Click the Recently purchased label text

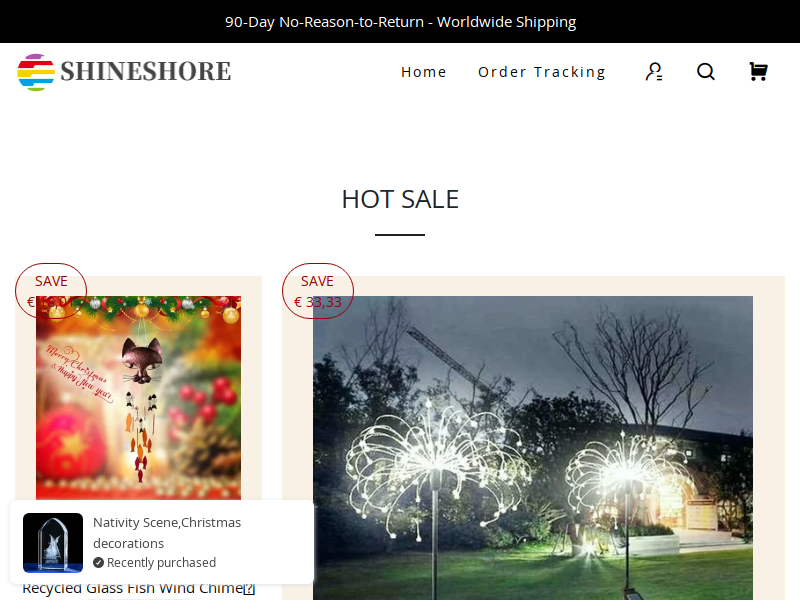161,562
